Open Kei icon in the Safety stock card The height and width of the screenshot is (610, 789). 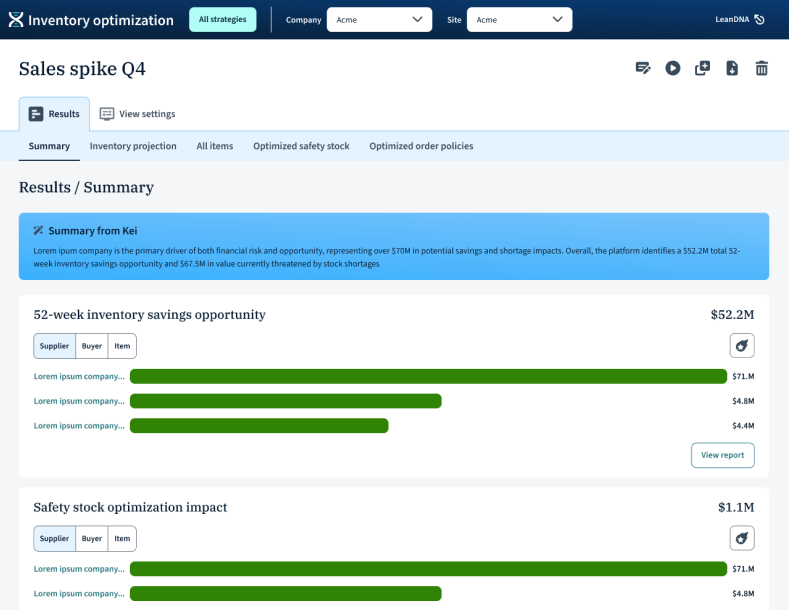coord(742,538)
